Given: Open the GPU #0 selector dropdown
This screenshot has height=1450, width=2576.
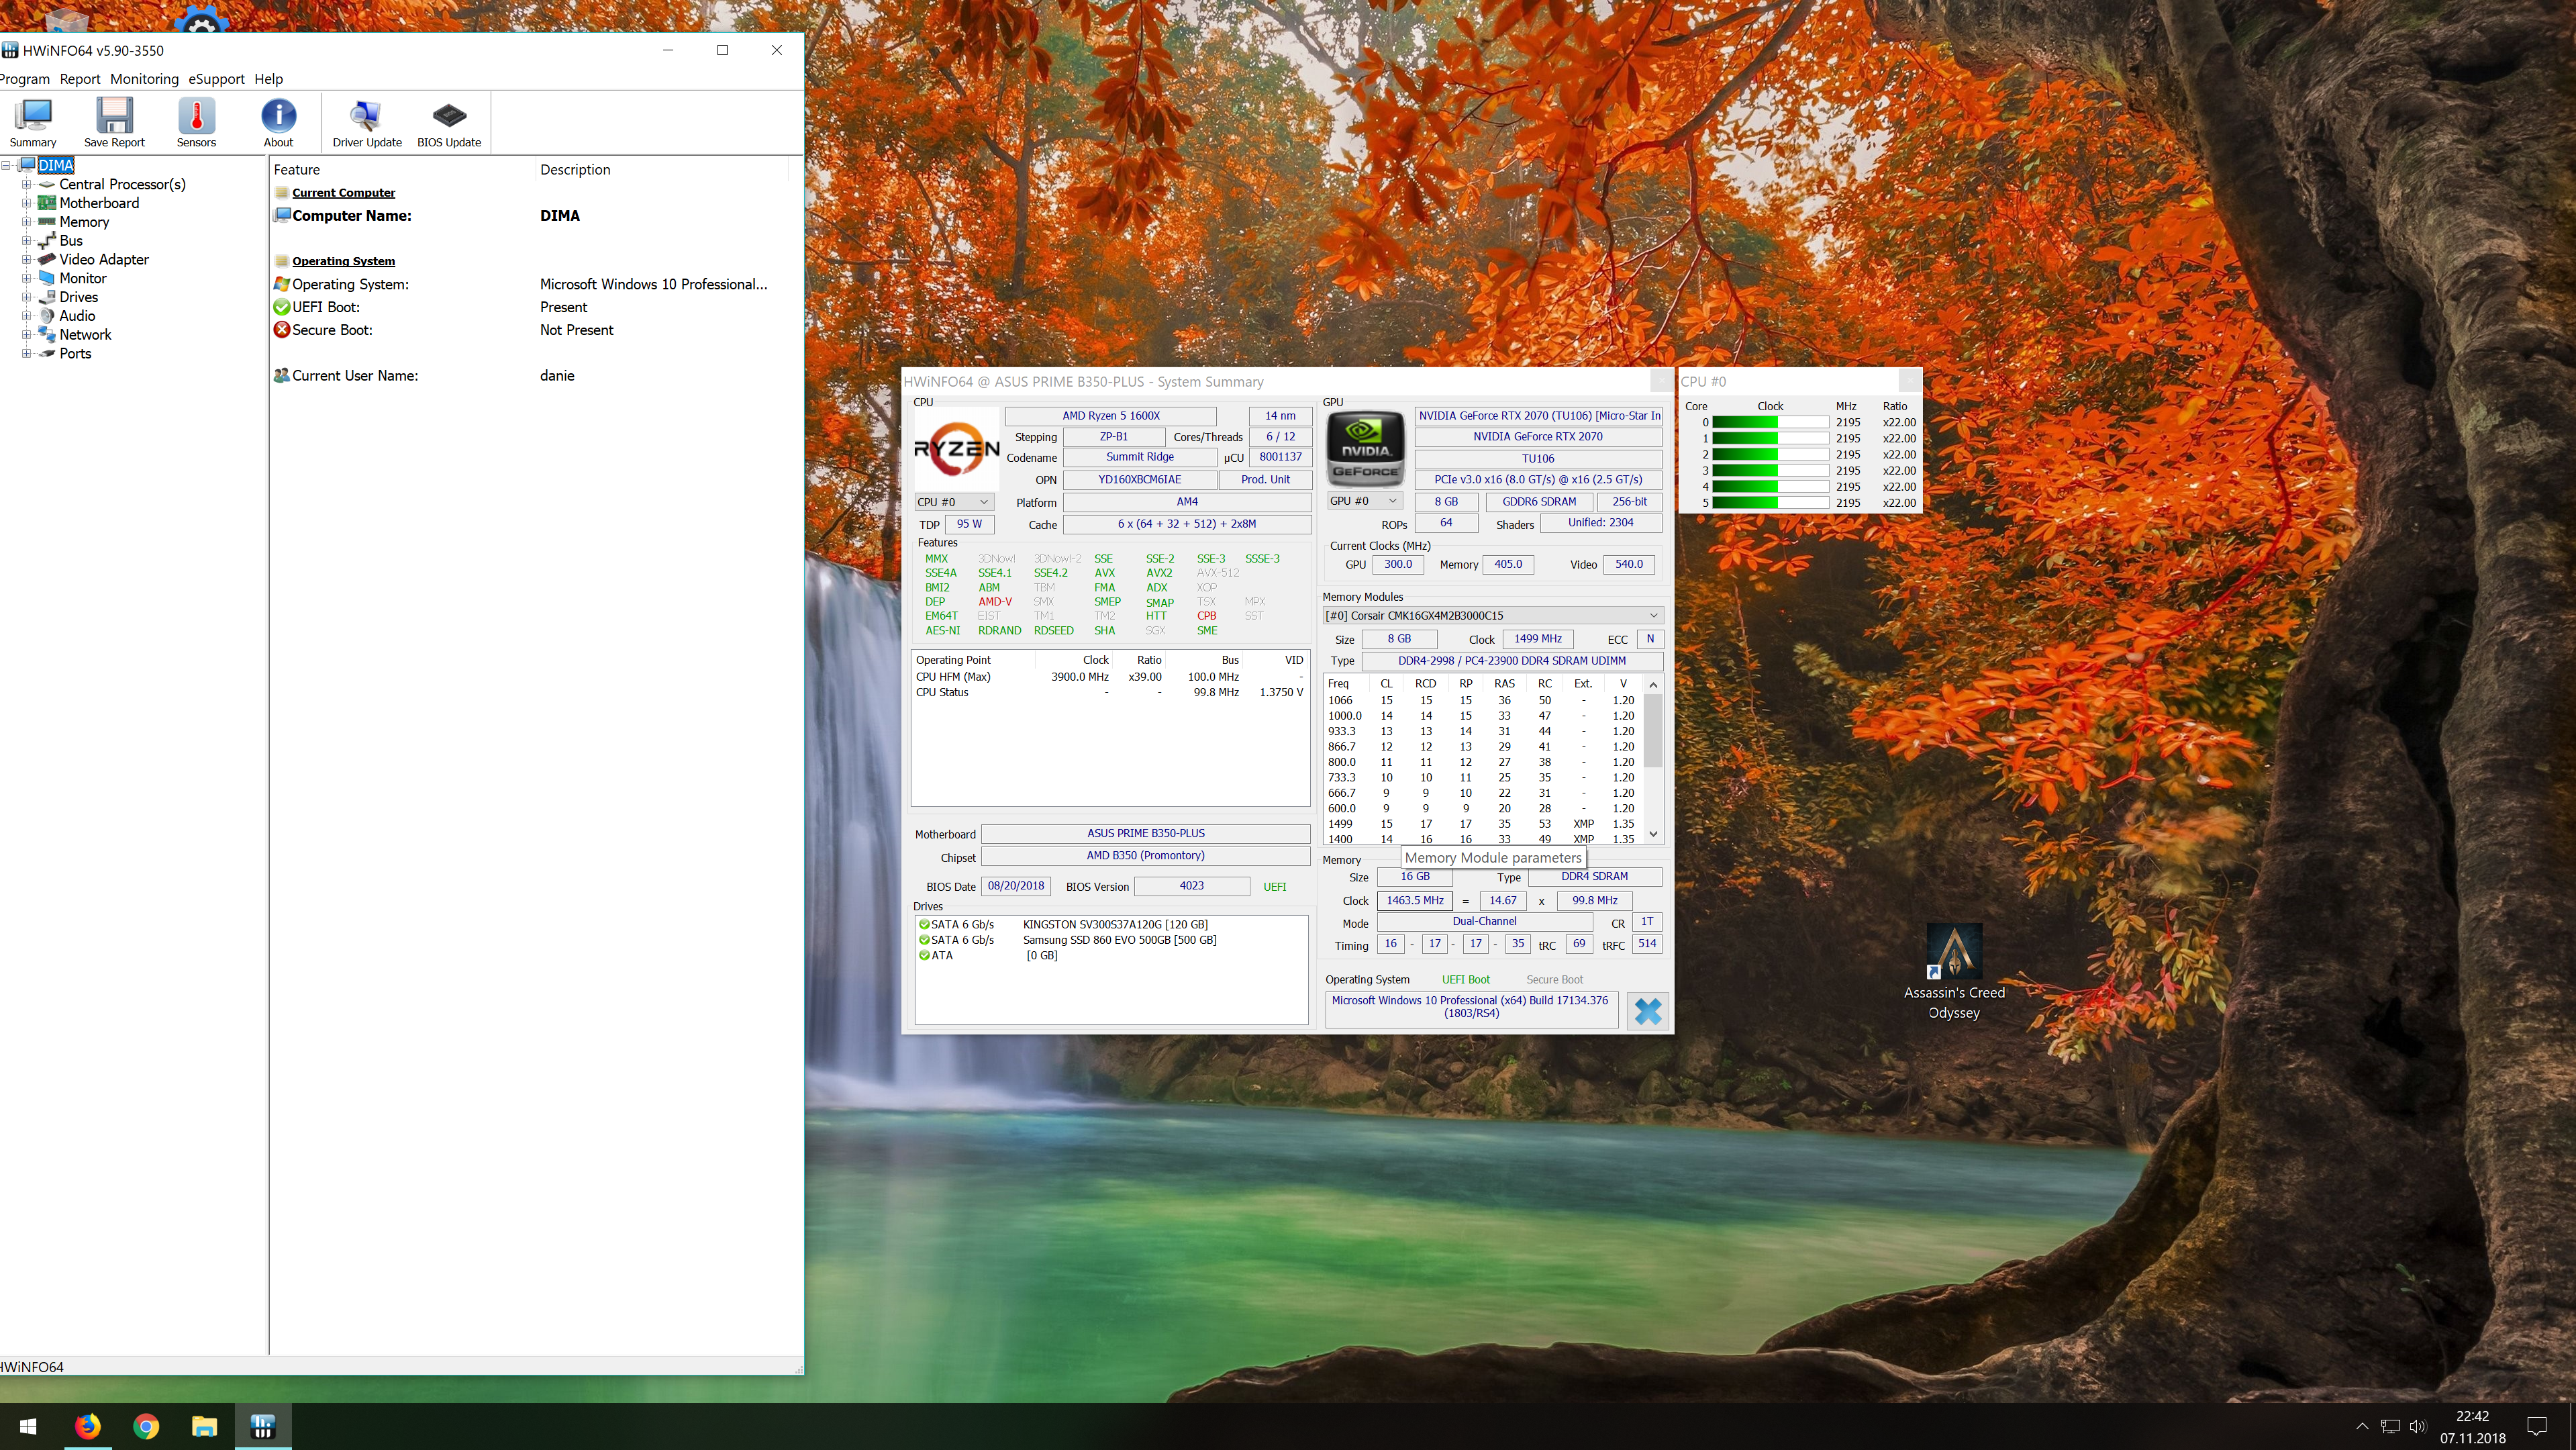Looking at the screenshot, I should click(1364, 501).
